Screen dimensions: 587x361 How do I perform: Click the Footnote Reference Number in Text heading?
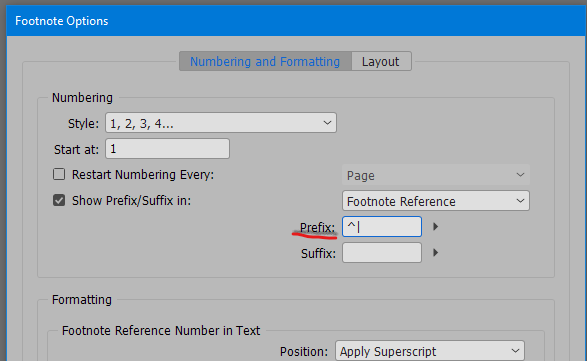[x=161, y=331]
